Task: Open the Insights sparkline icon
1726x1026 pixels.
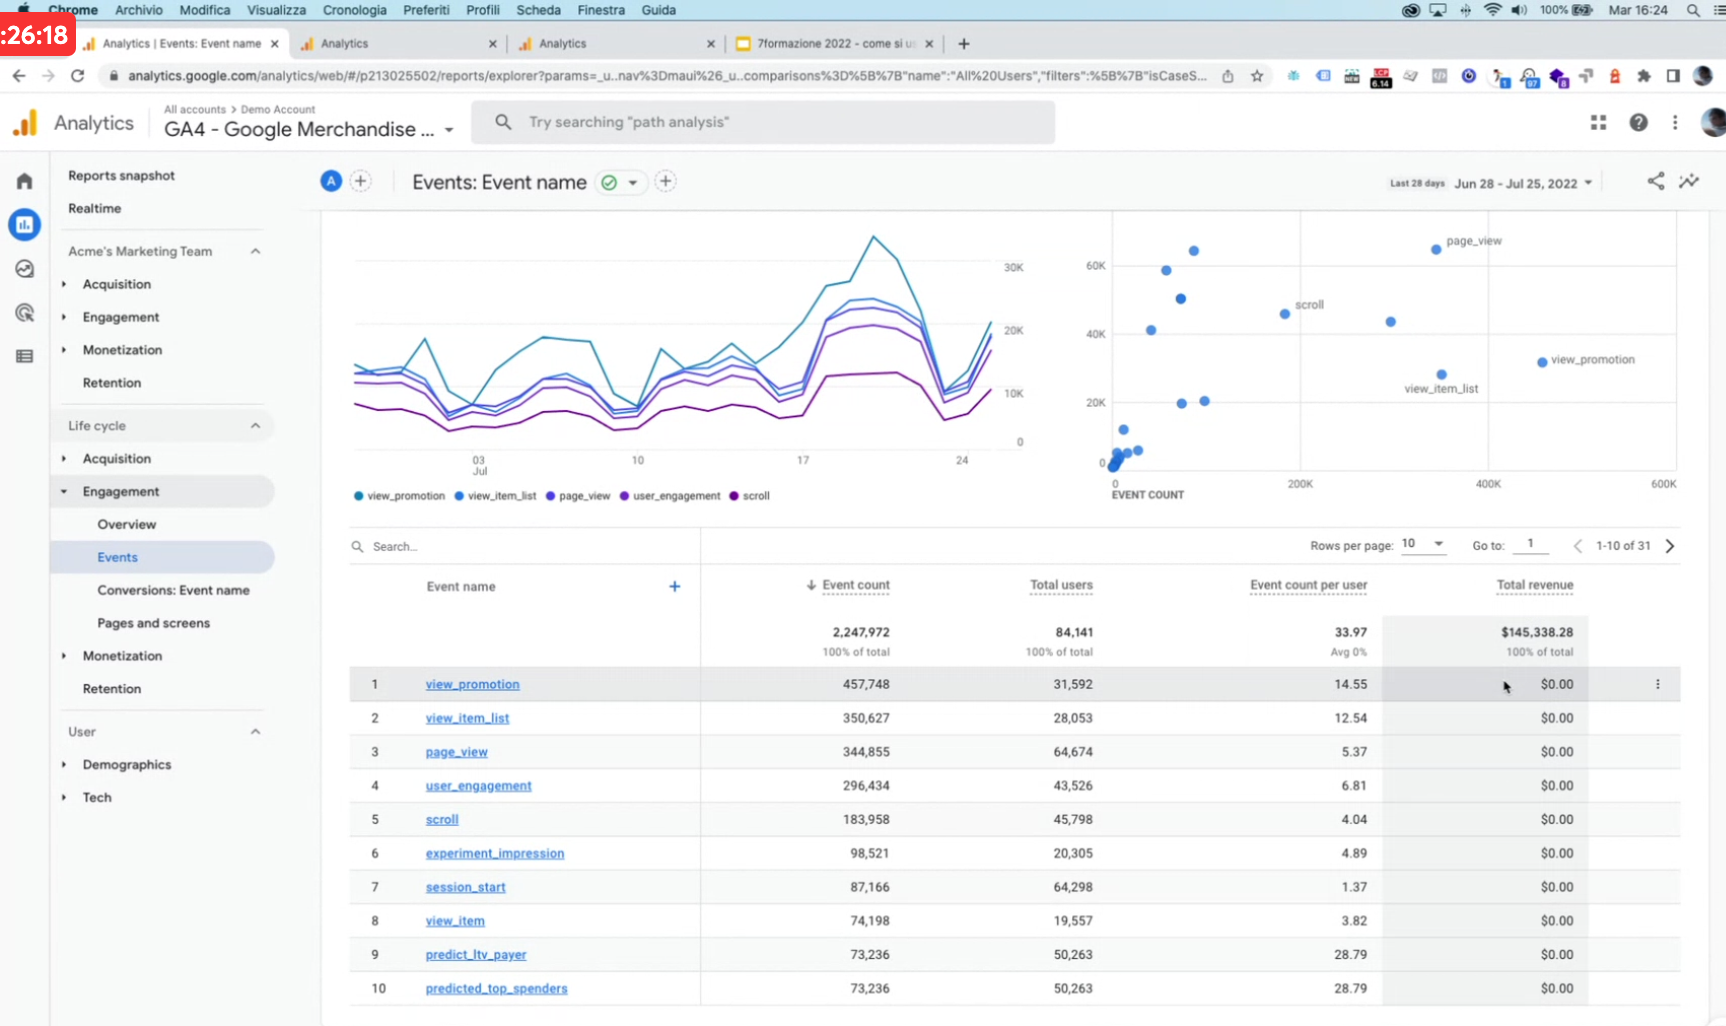Action: (x=1689, y=181)
